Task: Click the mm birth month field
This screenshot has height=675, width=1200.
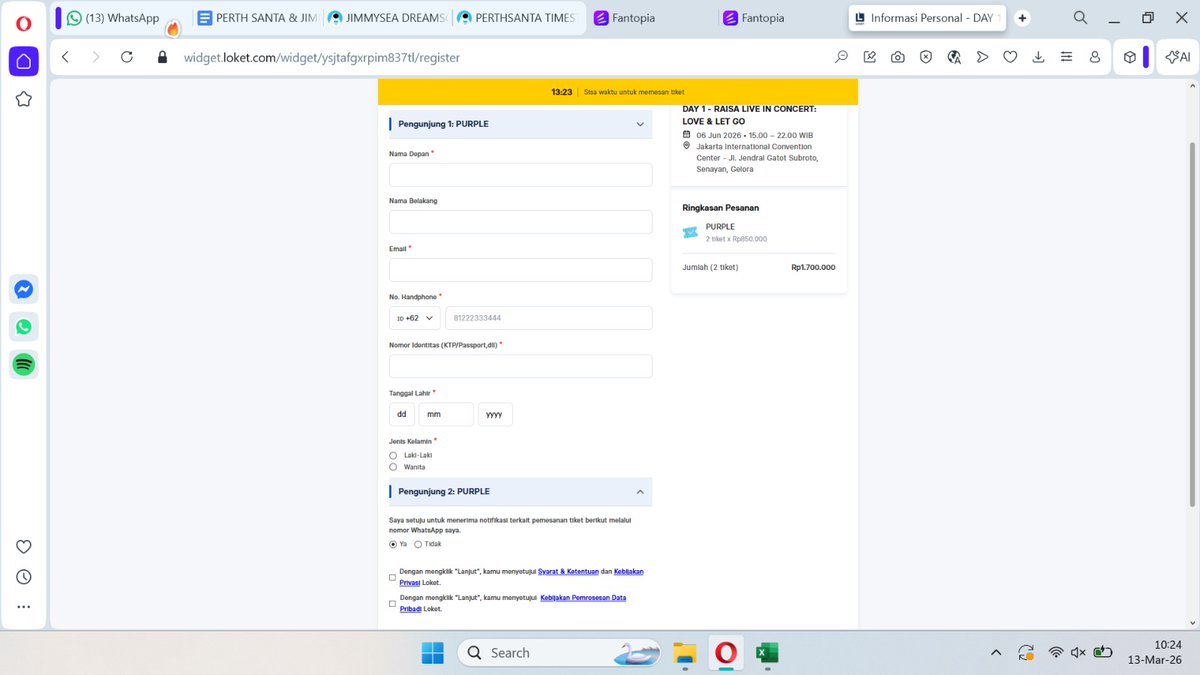Action: tap(445, 414)
